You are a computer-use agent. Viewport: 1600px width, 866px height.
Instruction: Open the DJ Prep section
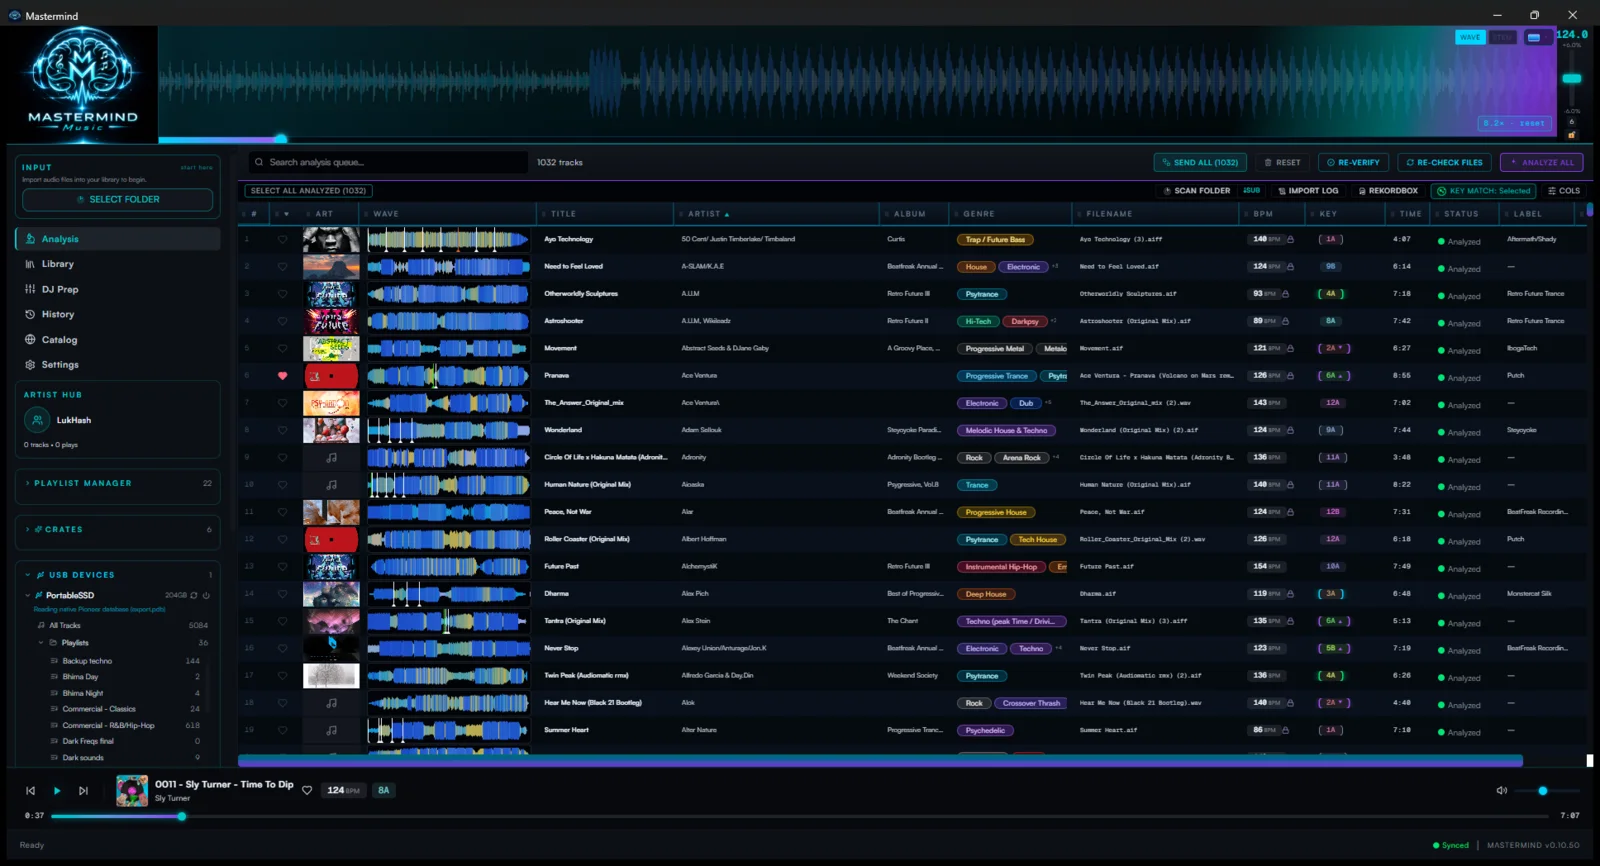tap(118, 289)
